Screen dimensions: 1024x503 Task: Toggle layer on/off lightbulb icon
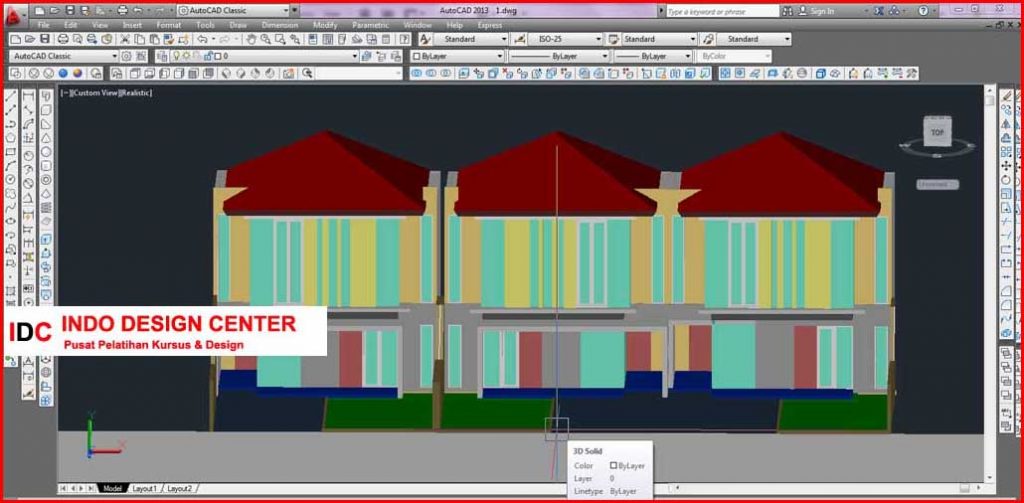click(176, 56)
